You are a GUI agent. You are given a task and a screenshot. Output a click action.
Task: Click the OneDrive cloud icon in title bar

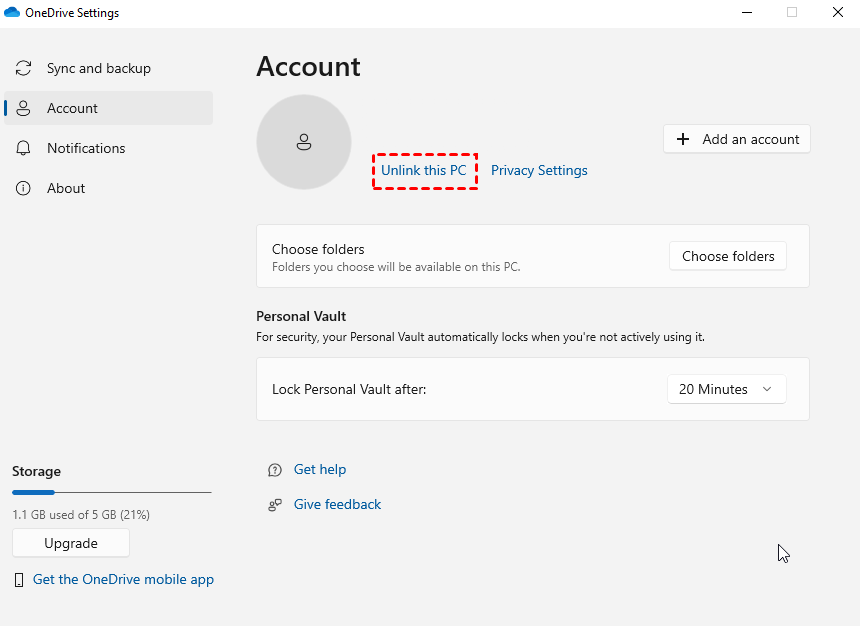point(12,13)
